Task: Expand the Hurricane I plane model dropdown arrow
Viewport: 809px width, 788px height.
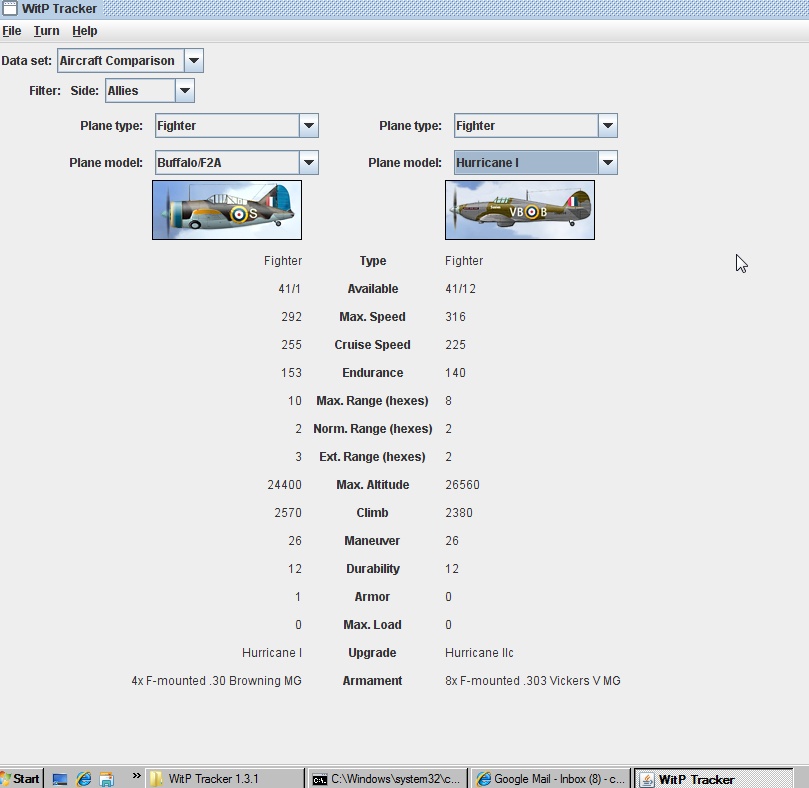Action: click(x=608, y=163)
